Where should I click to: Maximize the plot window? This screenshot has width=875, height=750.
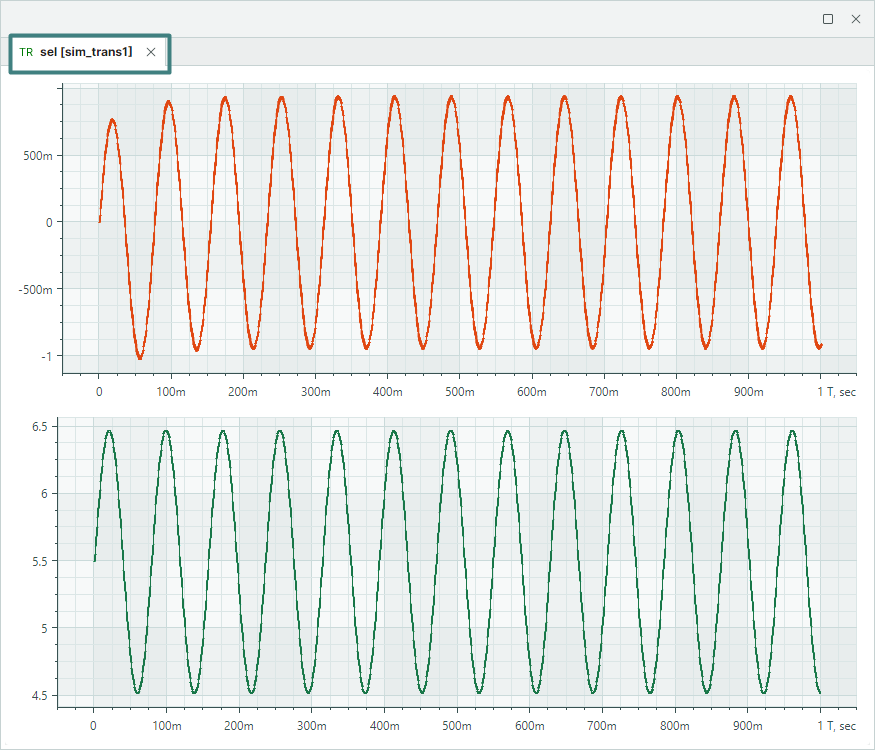pos(827,19)
